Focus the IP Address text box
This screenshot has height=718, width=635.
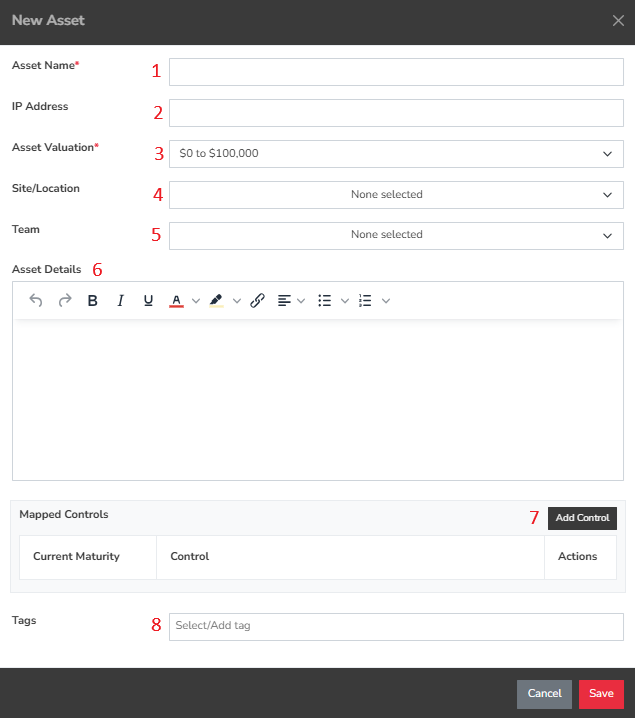click(396, 113)
